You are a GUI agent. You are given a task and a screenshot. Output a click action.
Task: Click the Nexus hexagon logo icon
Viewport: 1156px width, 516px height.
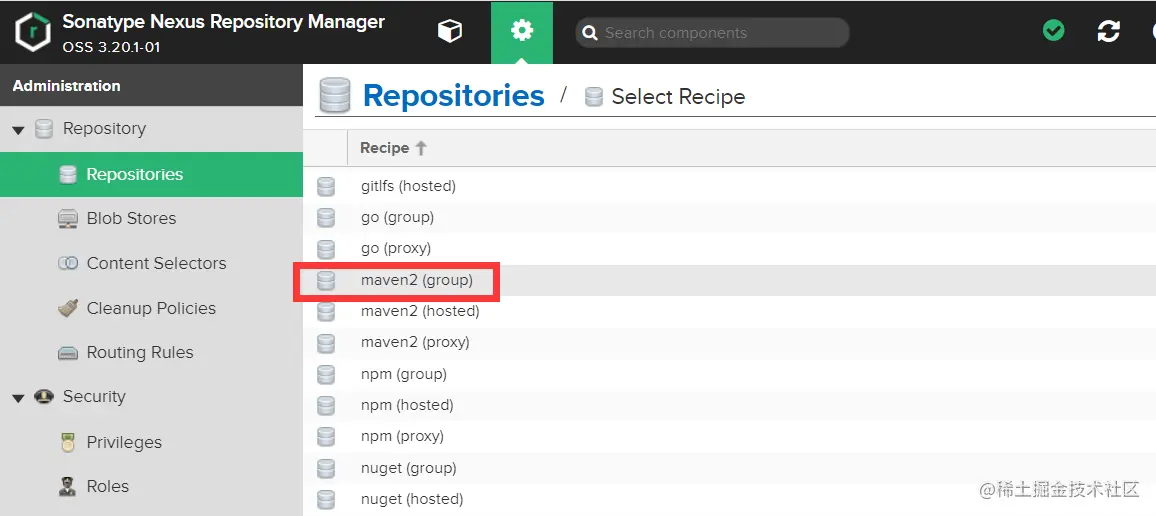32,32
